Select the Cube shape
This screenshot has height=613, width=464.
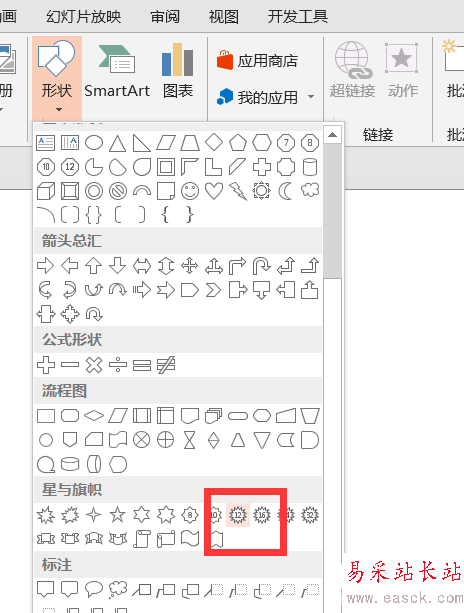tap(46, 191)
